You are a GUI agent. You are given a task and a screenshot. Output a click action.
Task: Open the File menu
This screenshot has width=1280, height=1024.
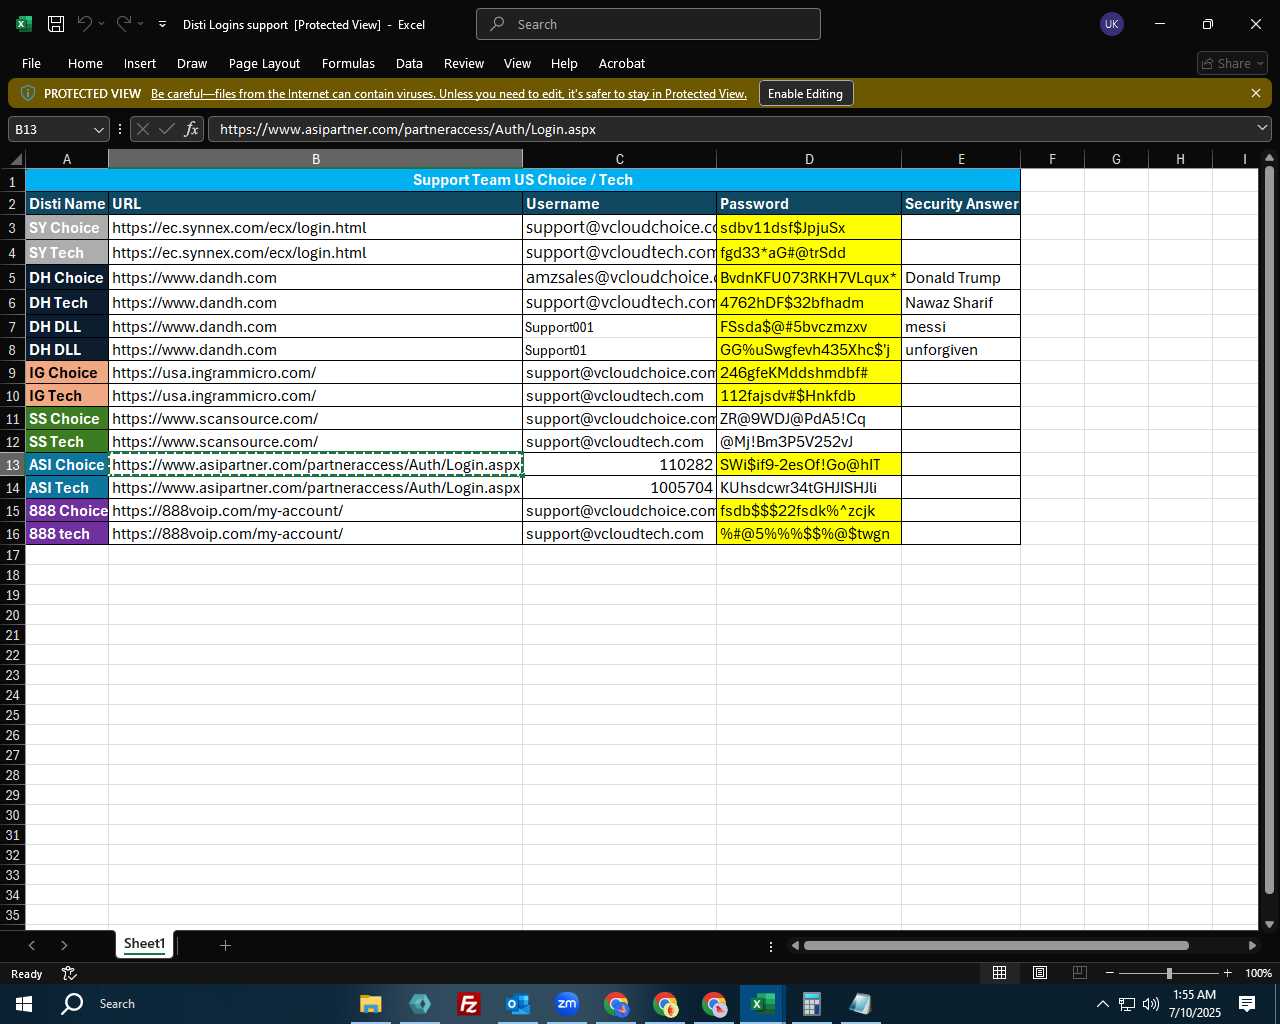click(31, 63)
